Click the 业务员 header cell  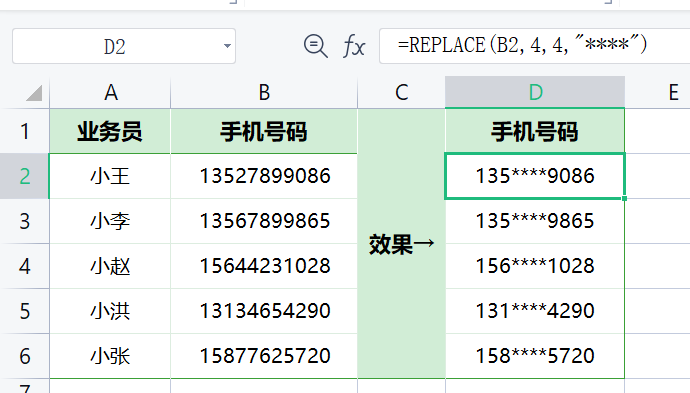tap(110, 131)
